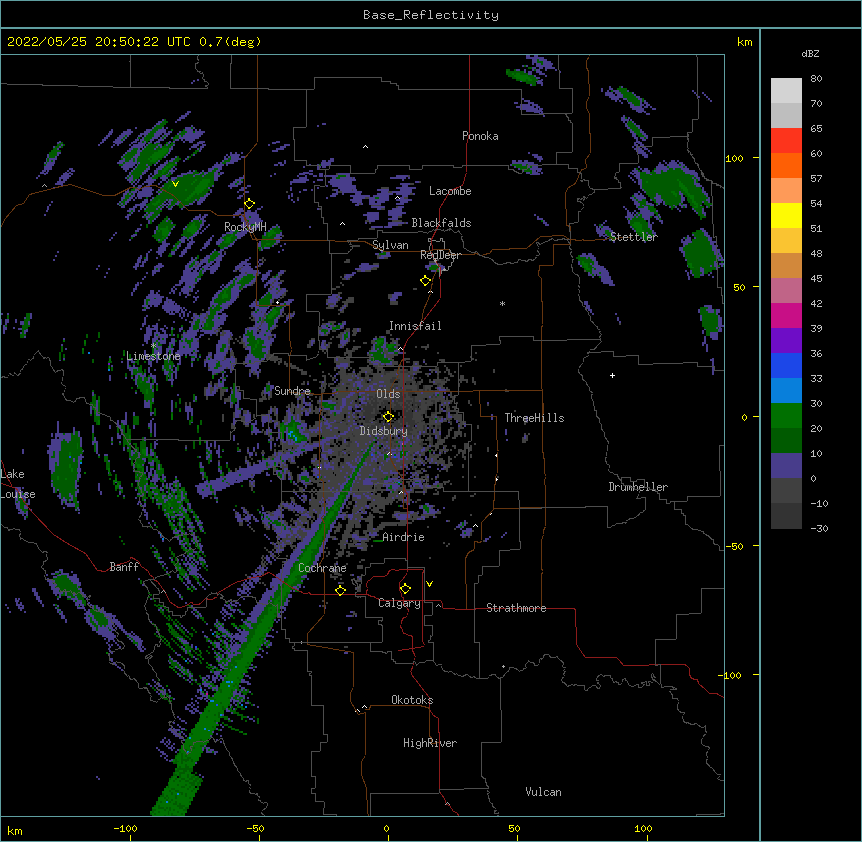Click the ThreeHills label

pyautogui.click(x=534, y=418)
